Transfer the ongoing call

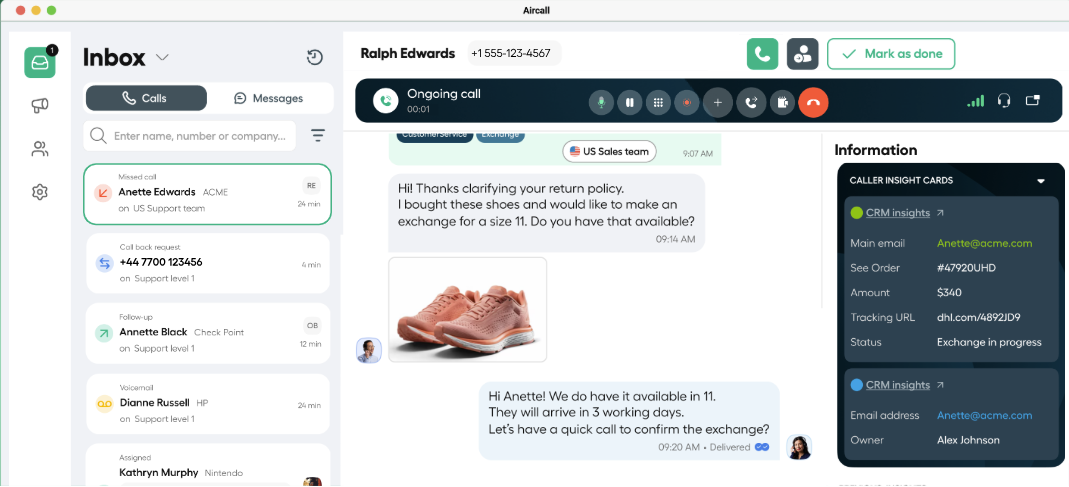click(751, 101)
